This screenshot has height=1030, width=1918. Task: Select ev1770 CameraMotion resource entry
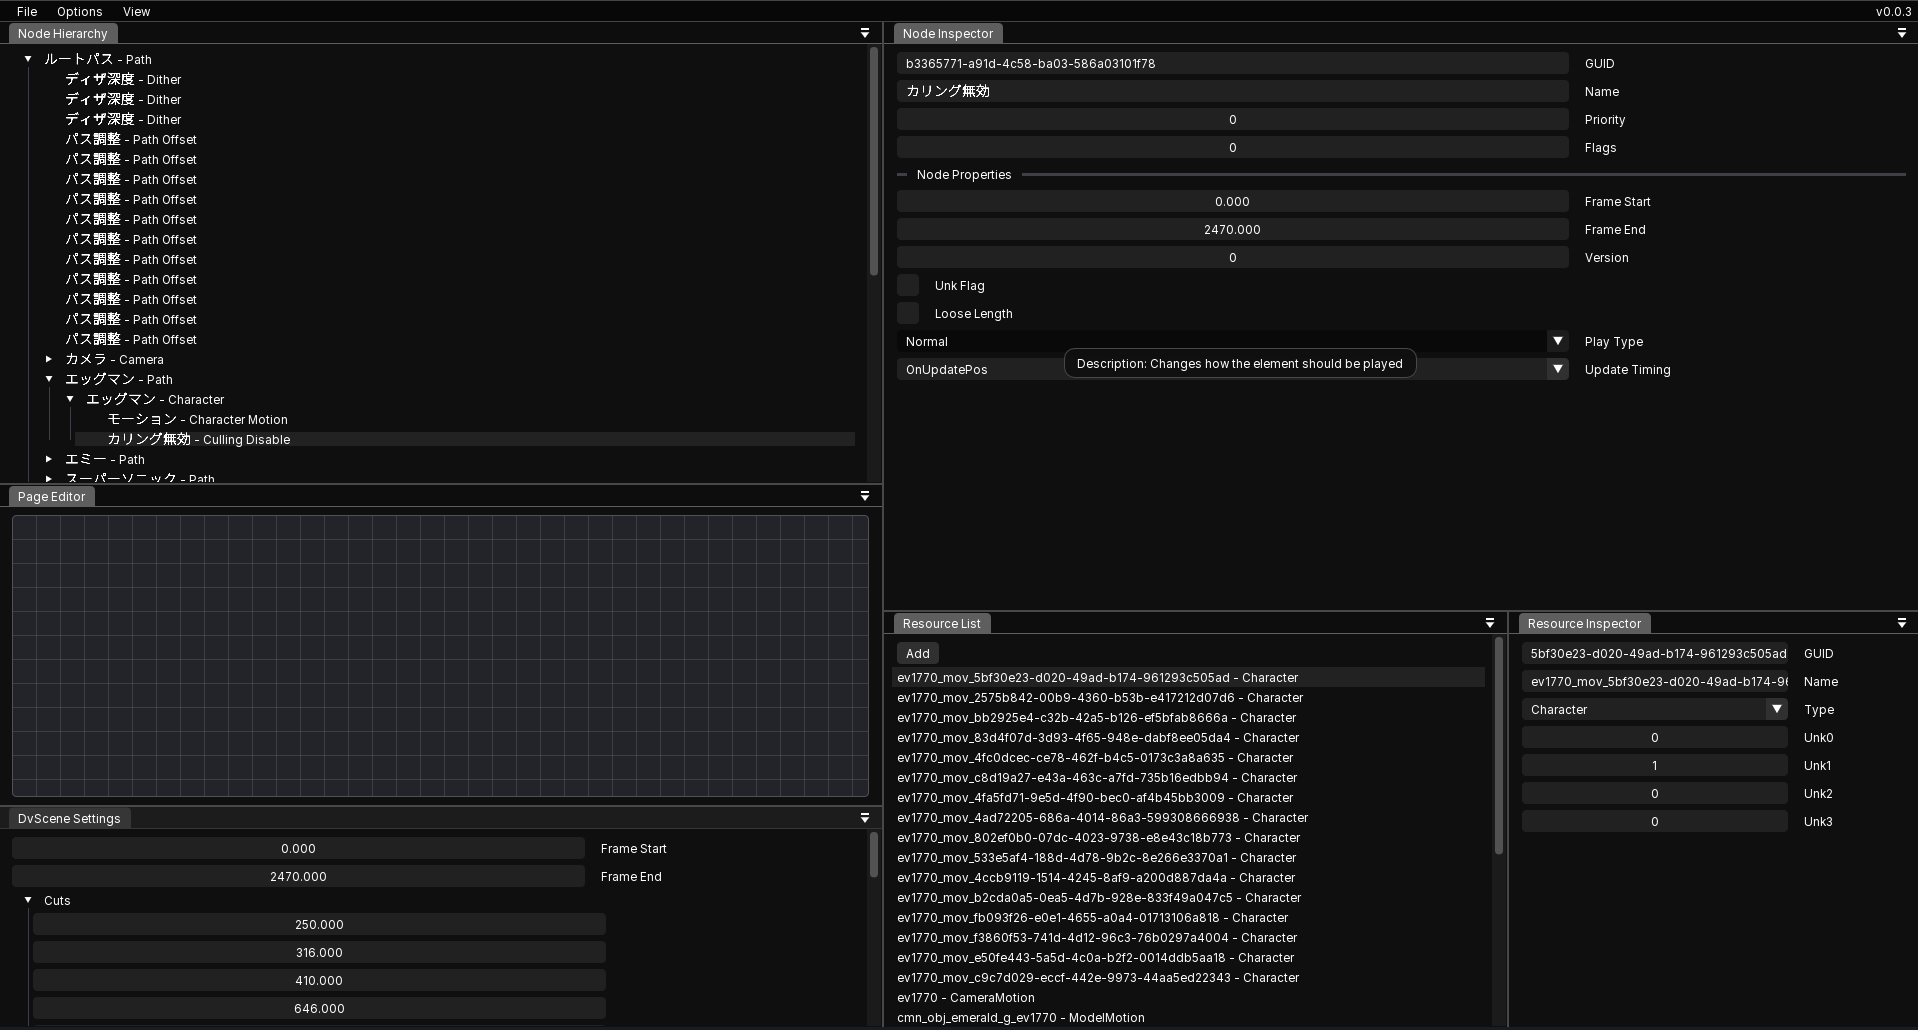click(965, 997)
